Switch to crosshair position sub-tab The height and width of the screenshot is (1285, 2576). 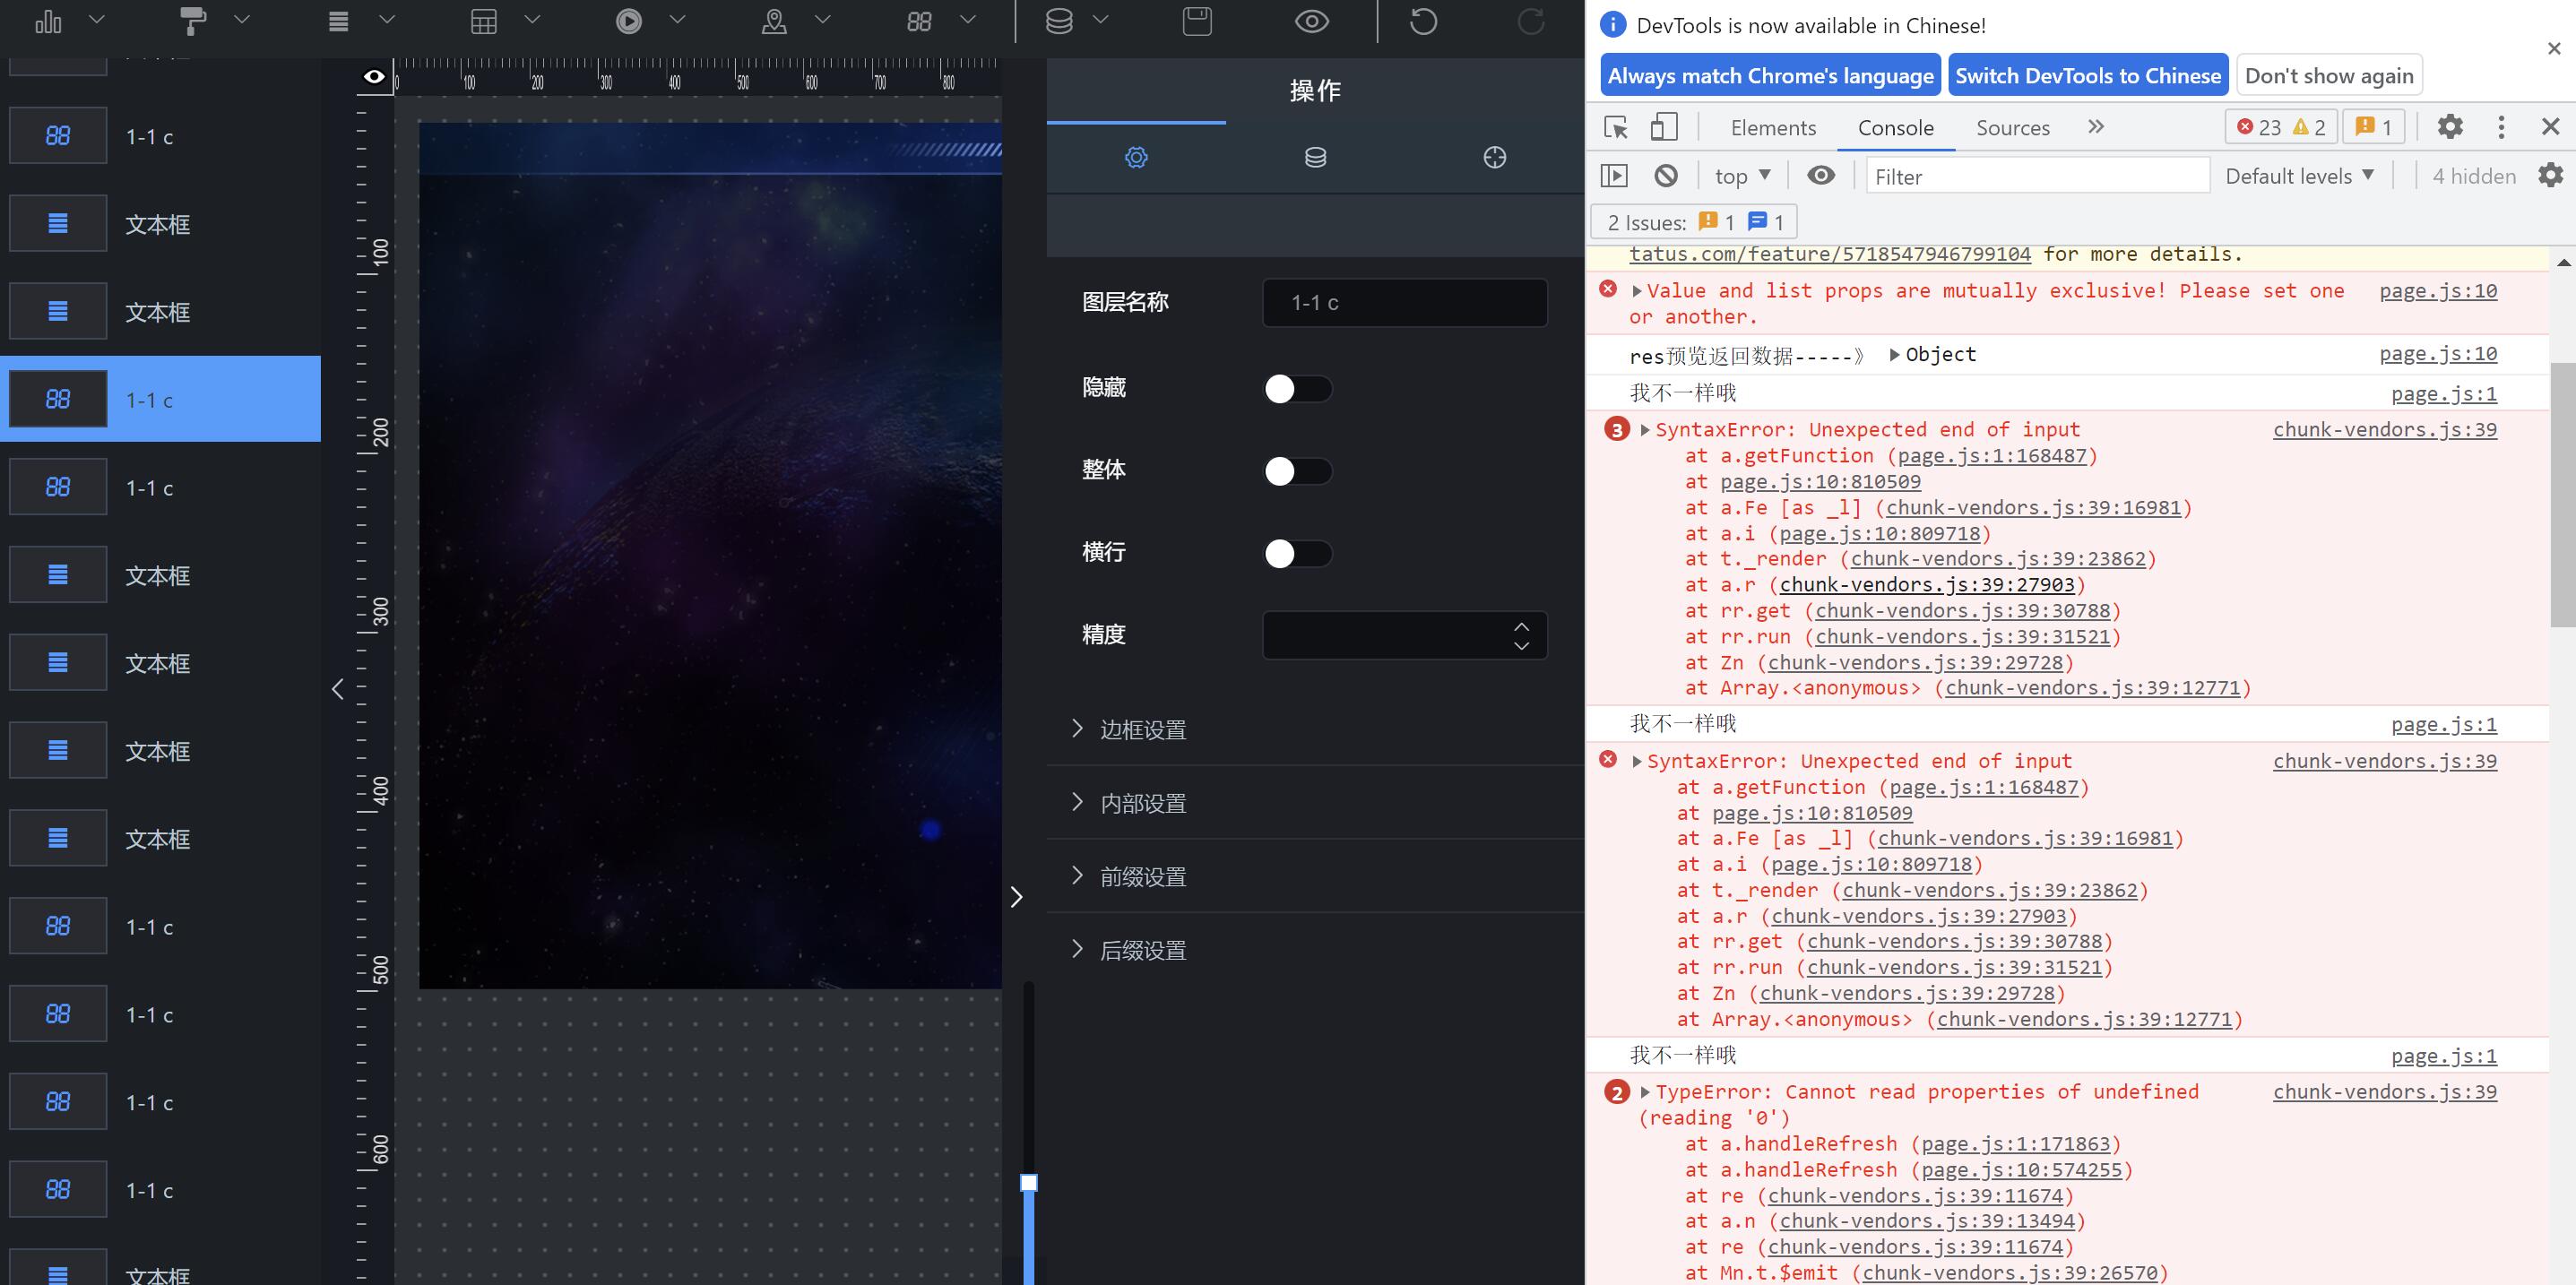(1494, 158)
